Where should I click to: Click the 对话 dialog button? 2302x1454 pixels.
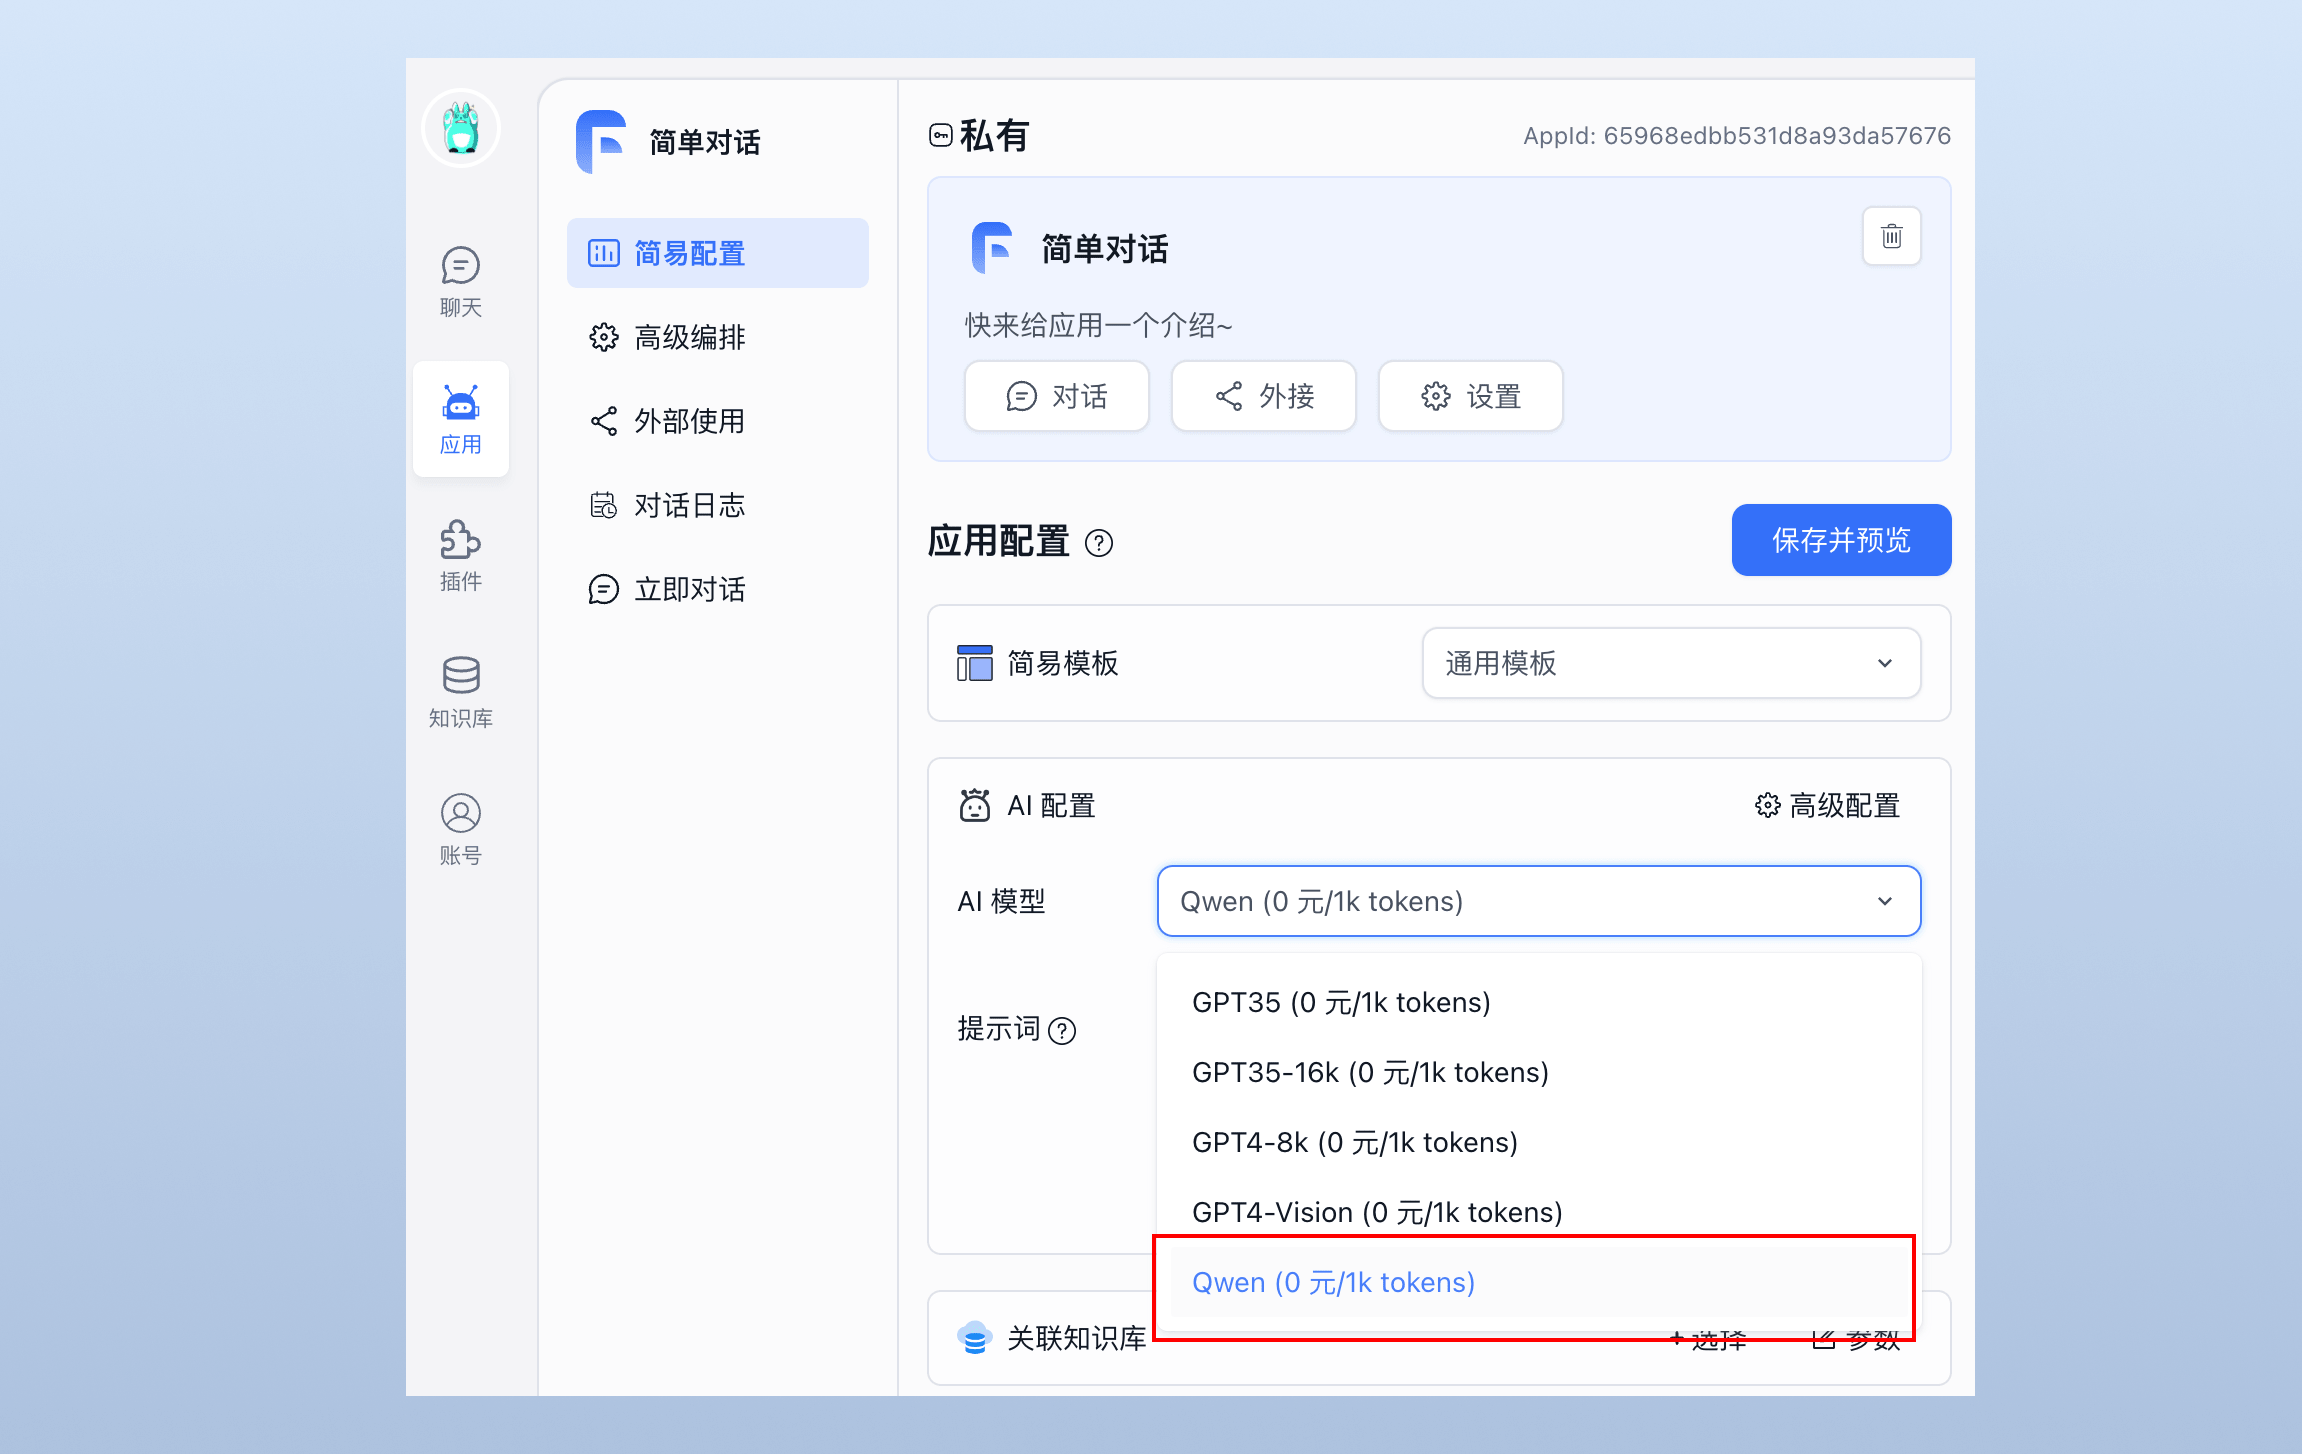tap(1056, 396)
